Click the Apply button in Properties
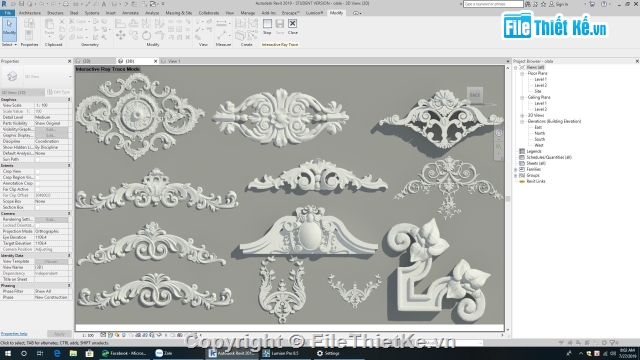The image size is (640, 360). tap(59, 334)
